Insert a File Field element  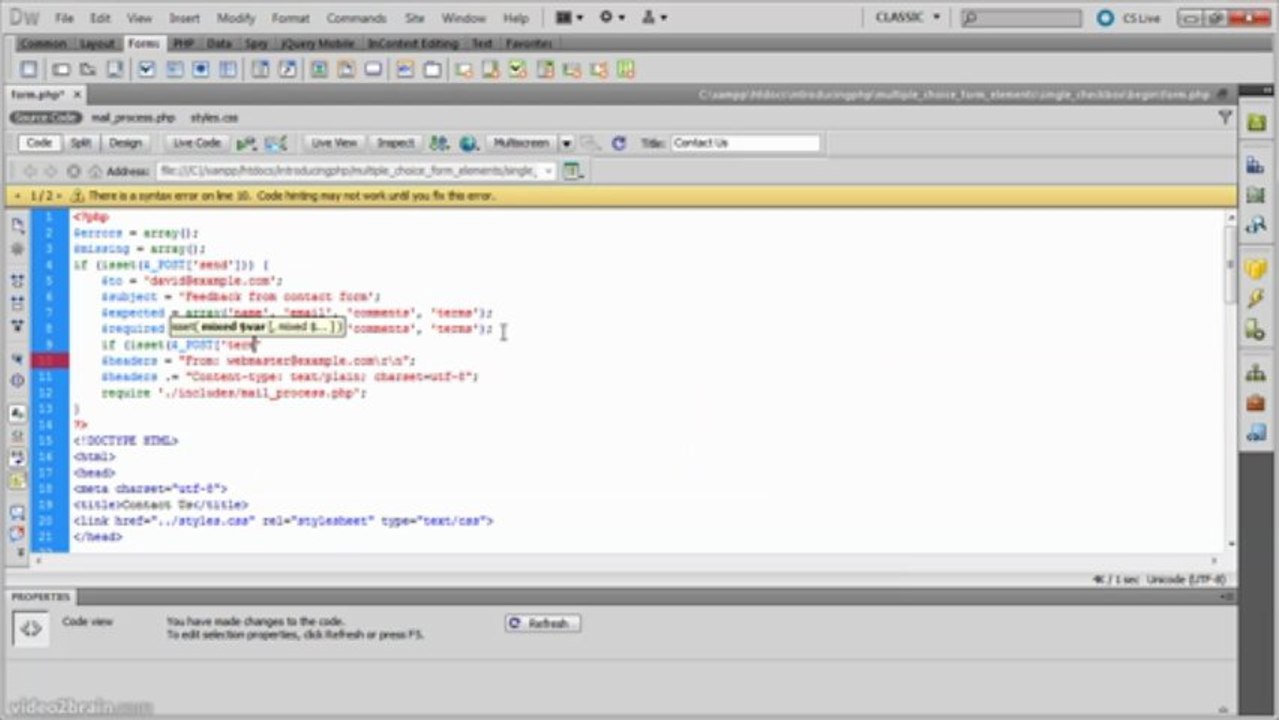pyautogui.click(x=346, y=70)
